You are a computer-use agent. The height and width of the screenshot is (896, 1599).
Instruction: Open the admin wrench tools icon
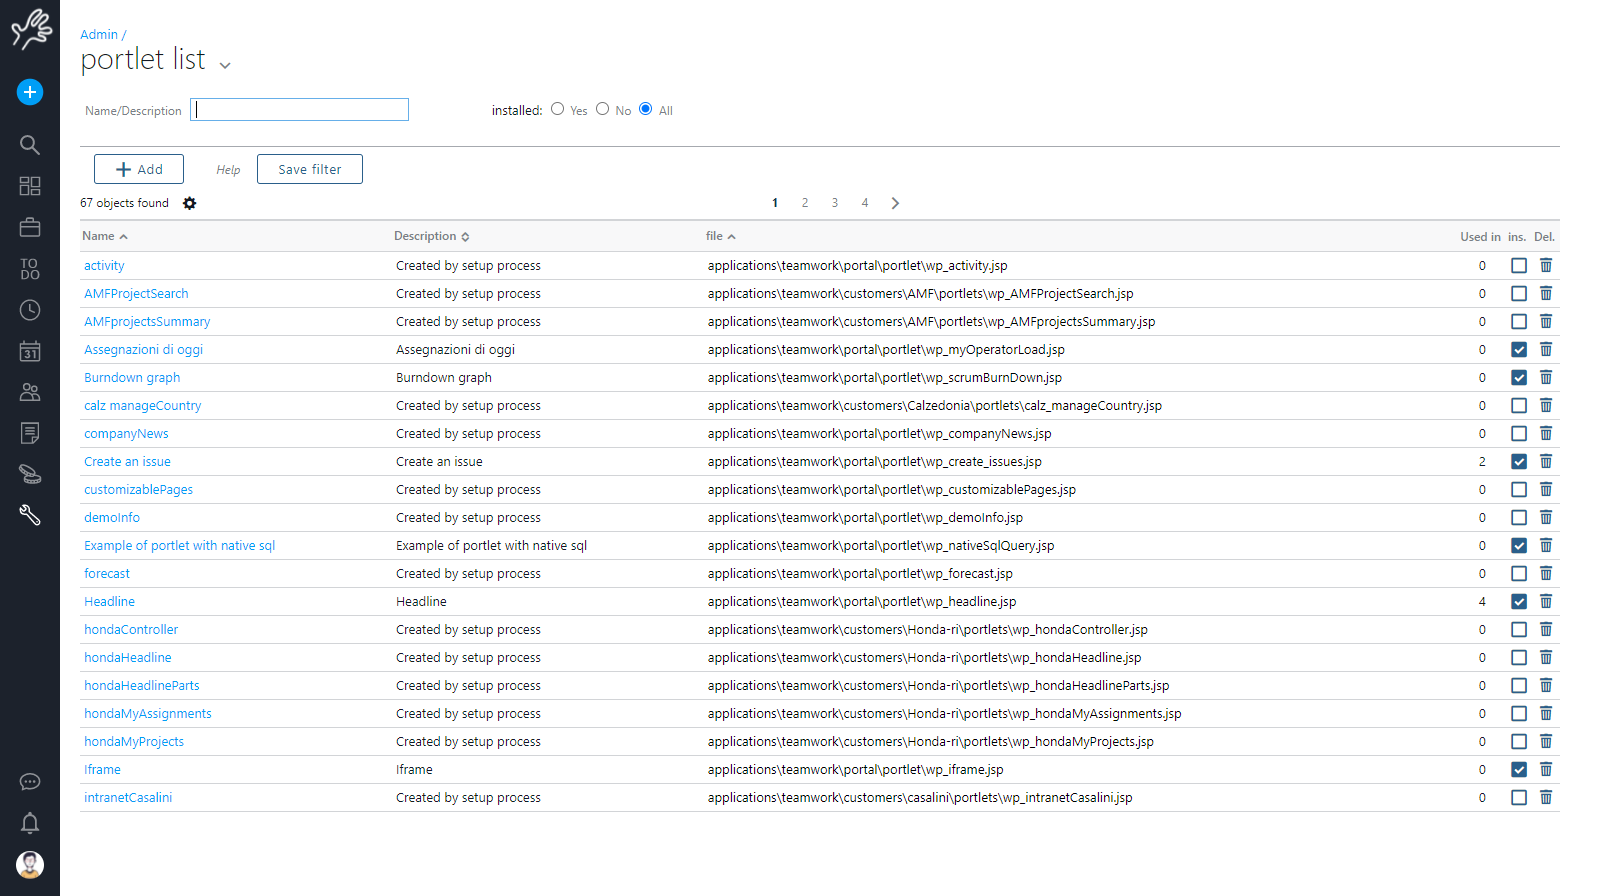click(x=30, y=515)
